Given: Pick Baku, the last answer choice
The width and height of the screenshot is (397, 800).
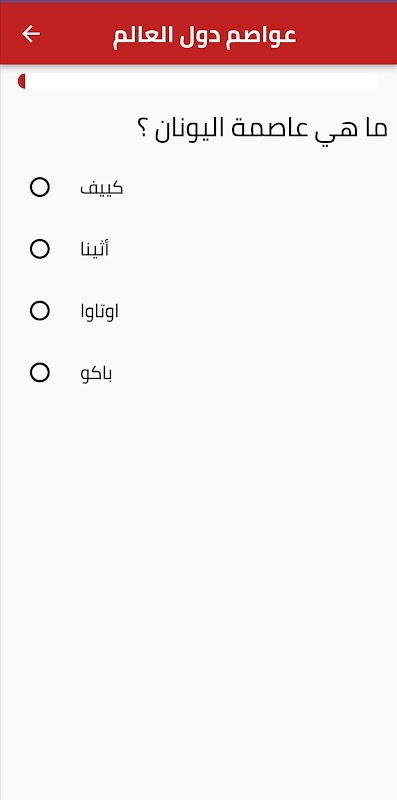Looking at the screenshot, I should coord(40,372).
